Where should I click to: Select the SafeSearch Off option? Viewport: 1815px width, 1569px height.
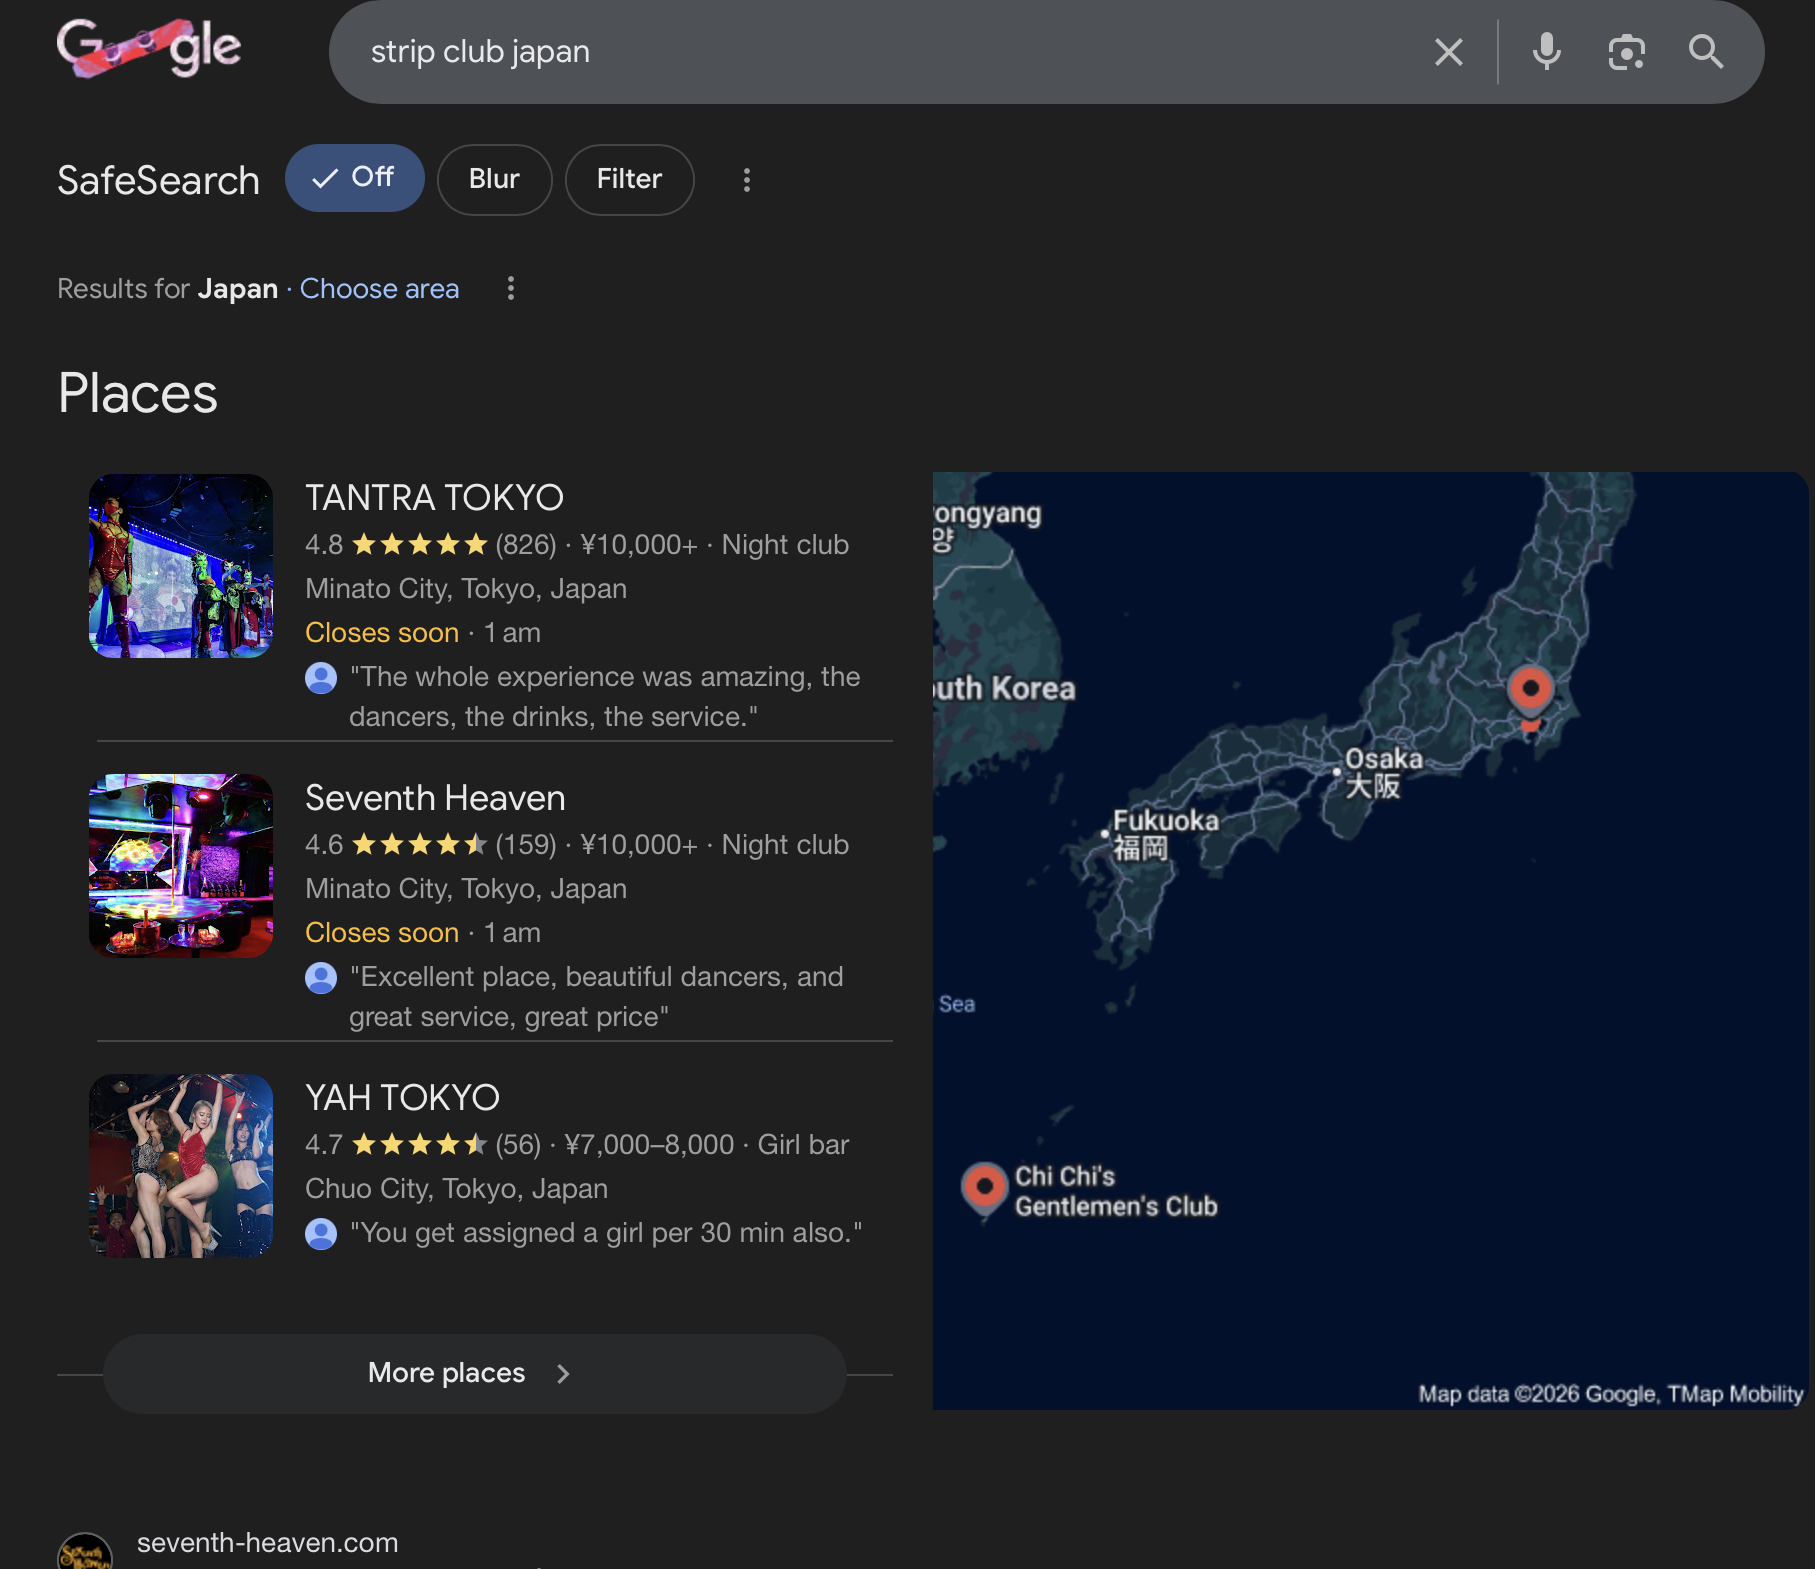(355, 178)
